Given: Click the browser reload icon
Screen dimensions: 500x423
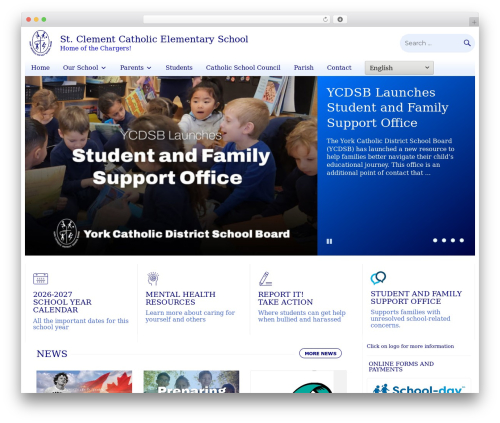Looking at the screenshot, I should 325,19.
